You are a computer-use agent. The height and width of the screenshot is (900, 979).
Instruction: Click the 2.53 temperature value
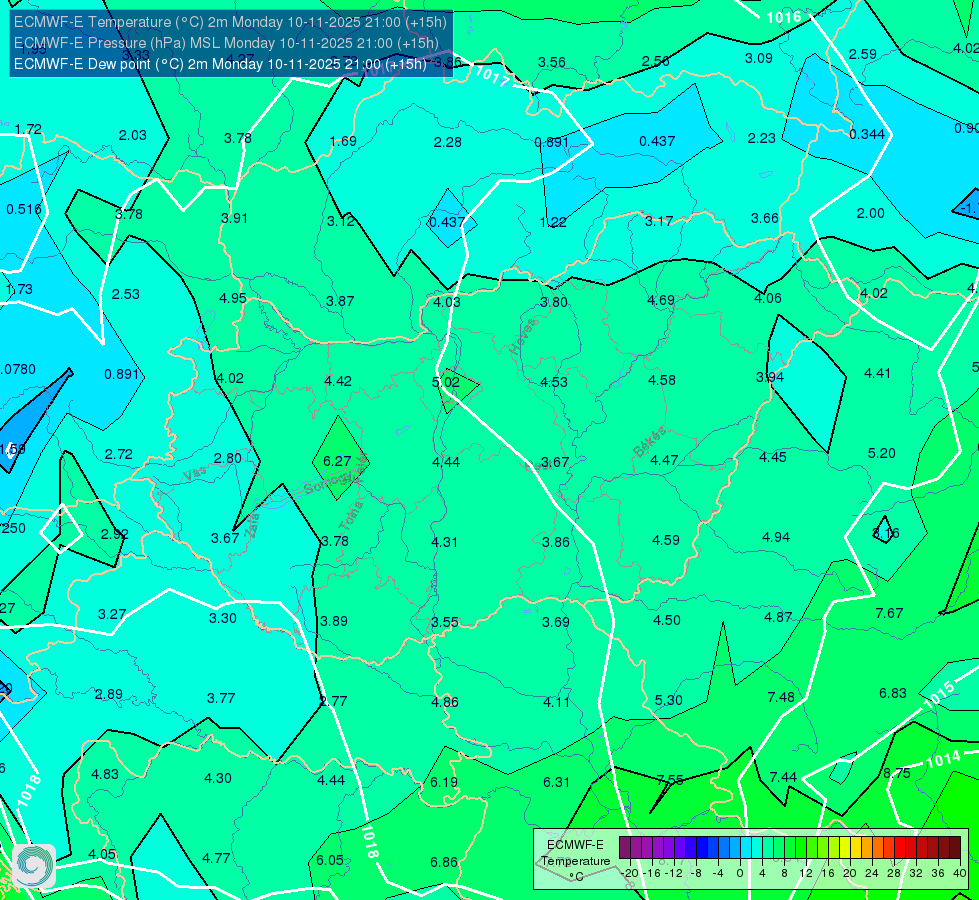pyautogui.click(x=125, y=294)
